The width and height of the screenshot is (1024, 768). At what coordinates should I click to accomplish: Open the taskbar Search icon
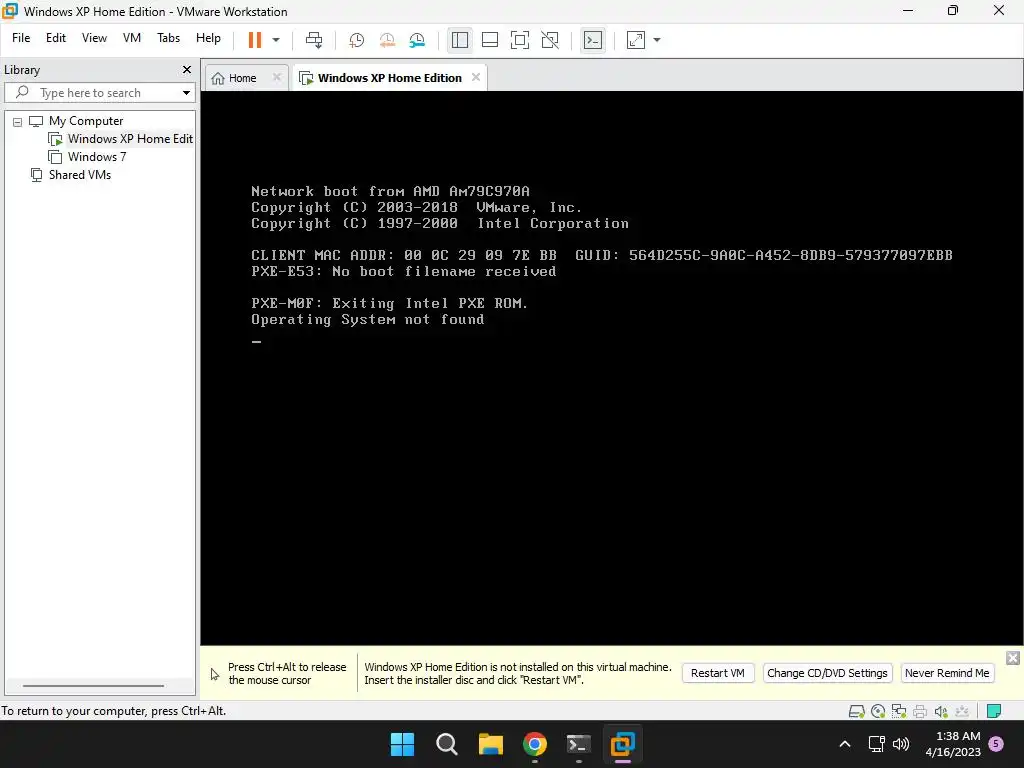point(447,744)
